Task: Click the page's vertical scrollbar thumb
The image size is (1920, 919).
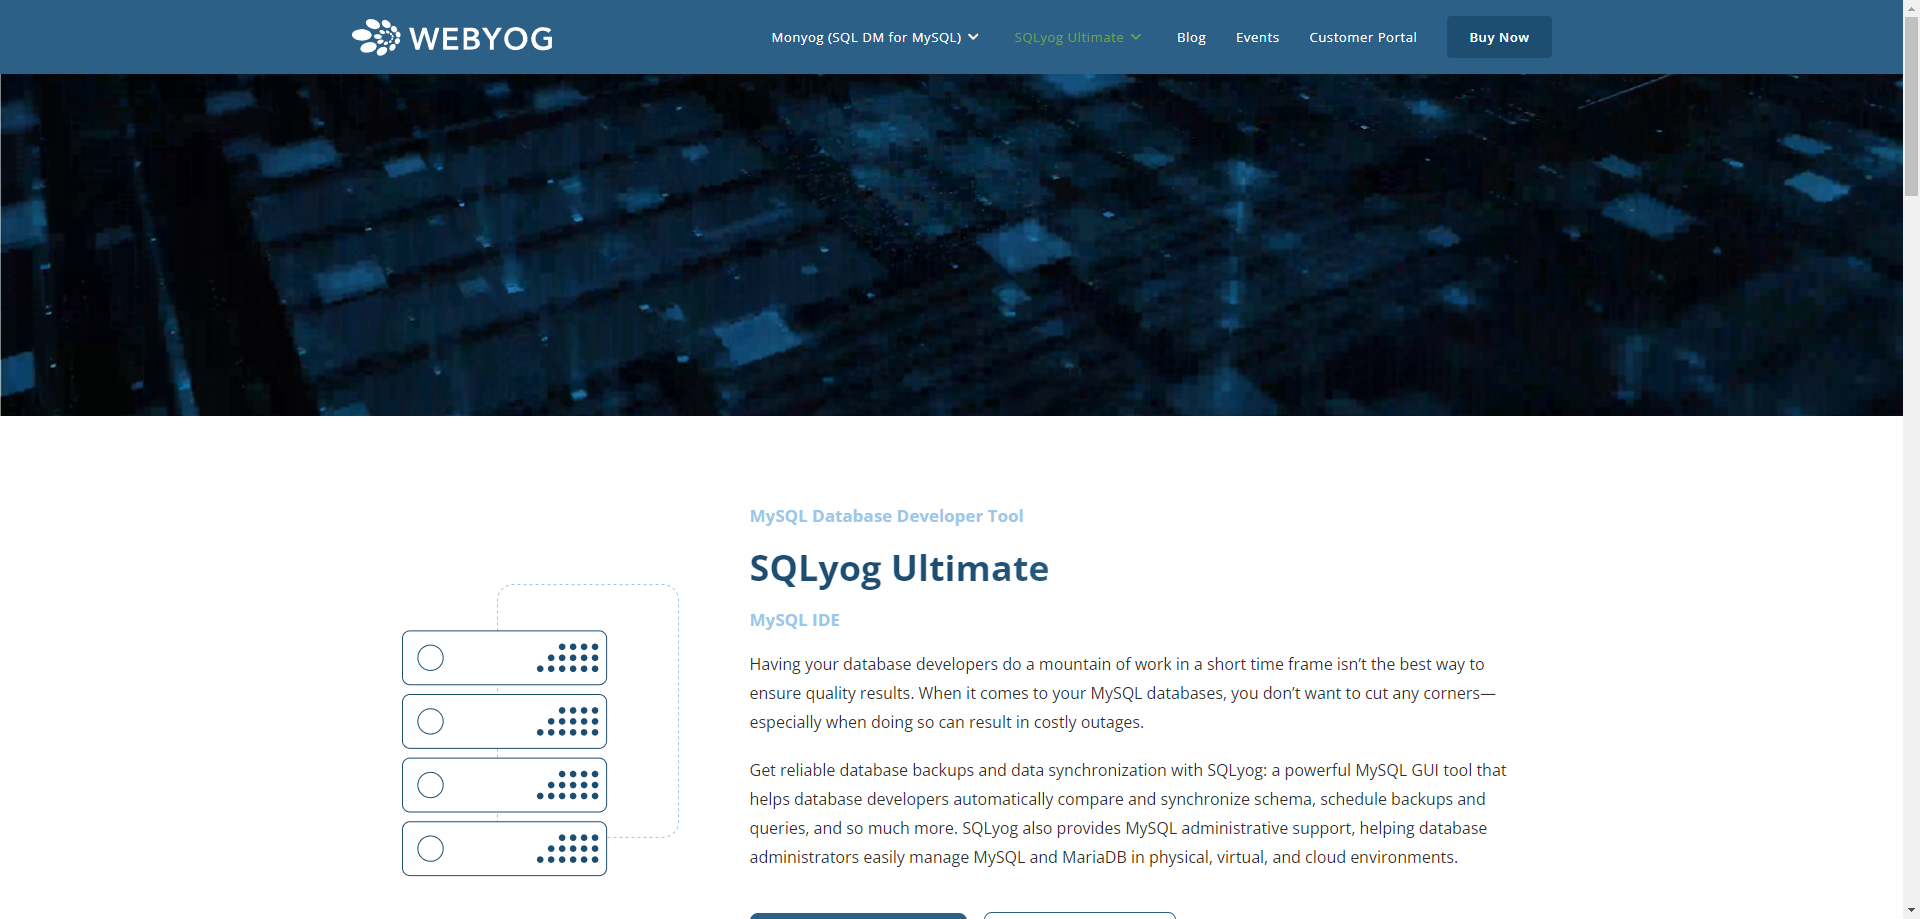Action: [x=1911, y=105]
